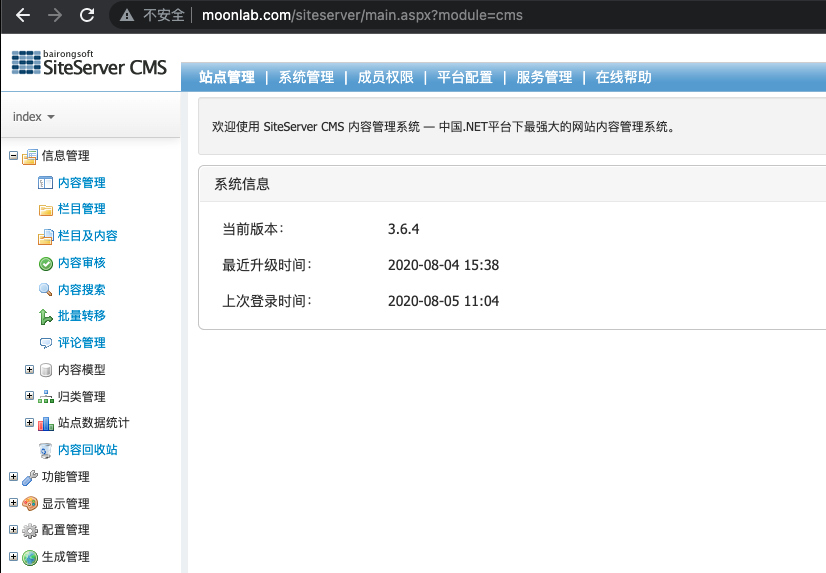Click the 内容回收站 recycle bin icon
The width and height of the screenshot is (826, 573).
(46, 450)
